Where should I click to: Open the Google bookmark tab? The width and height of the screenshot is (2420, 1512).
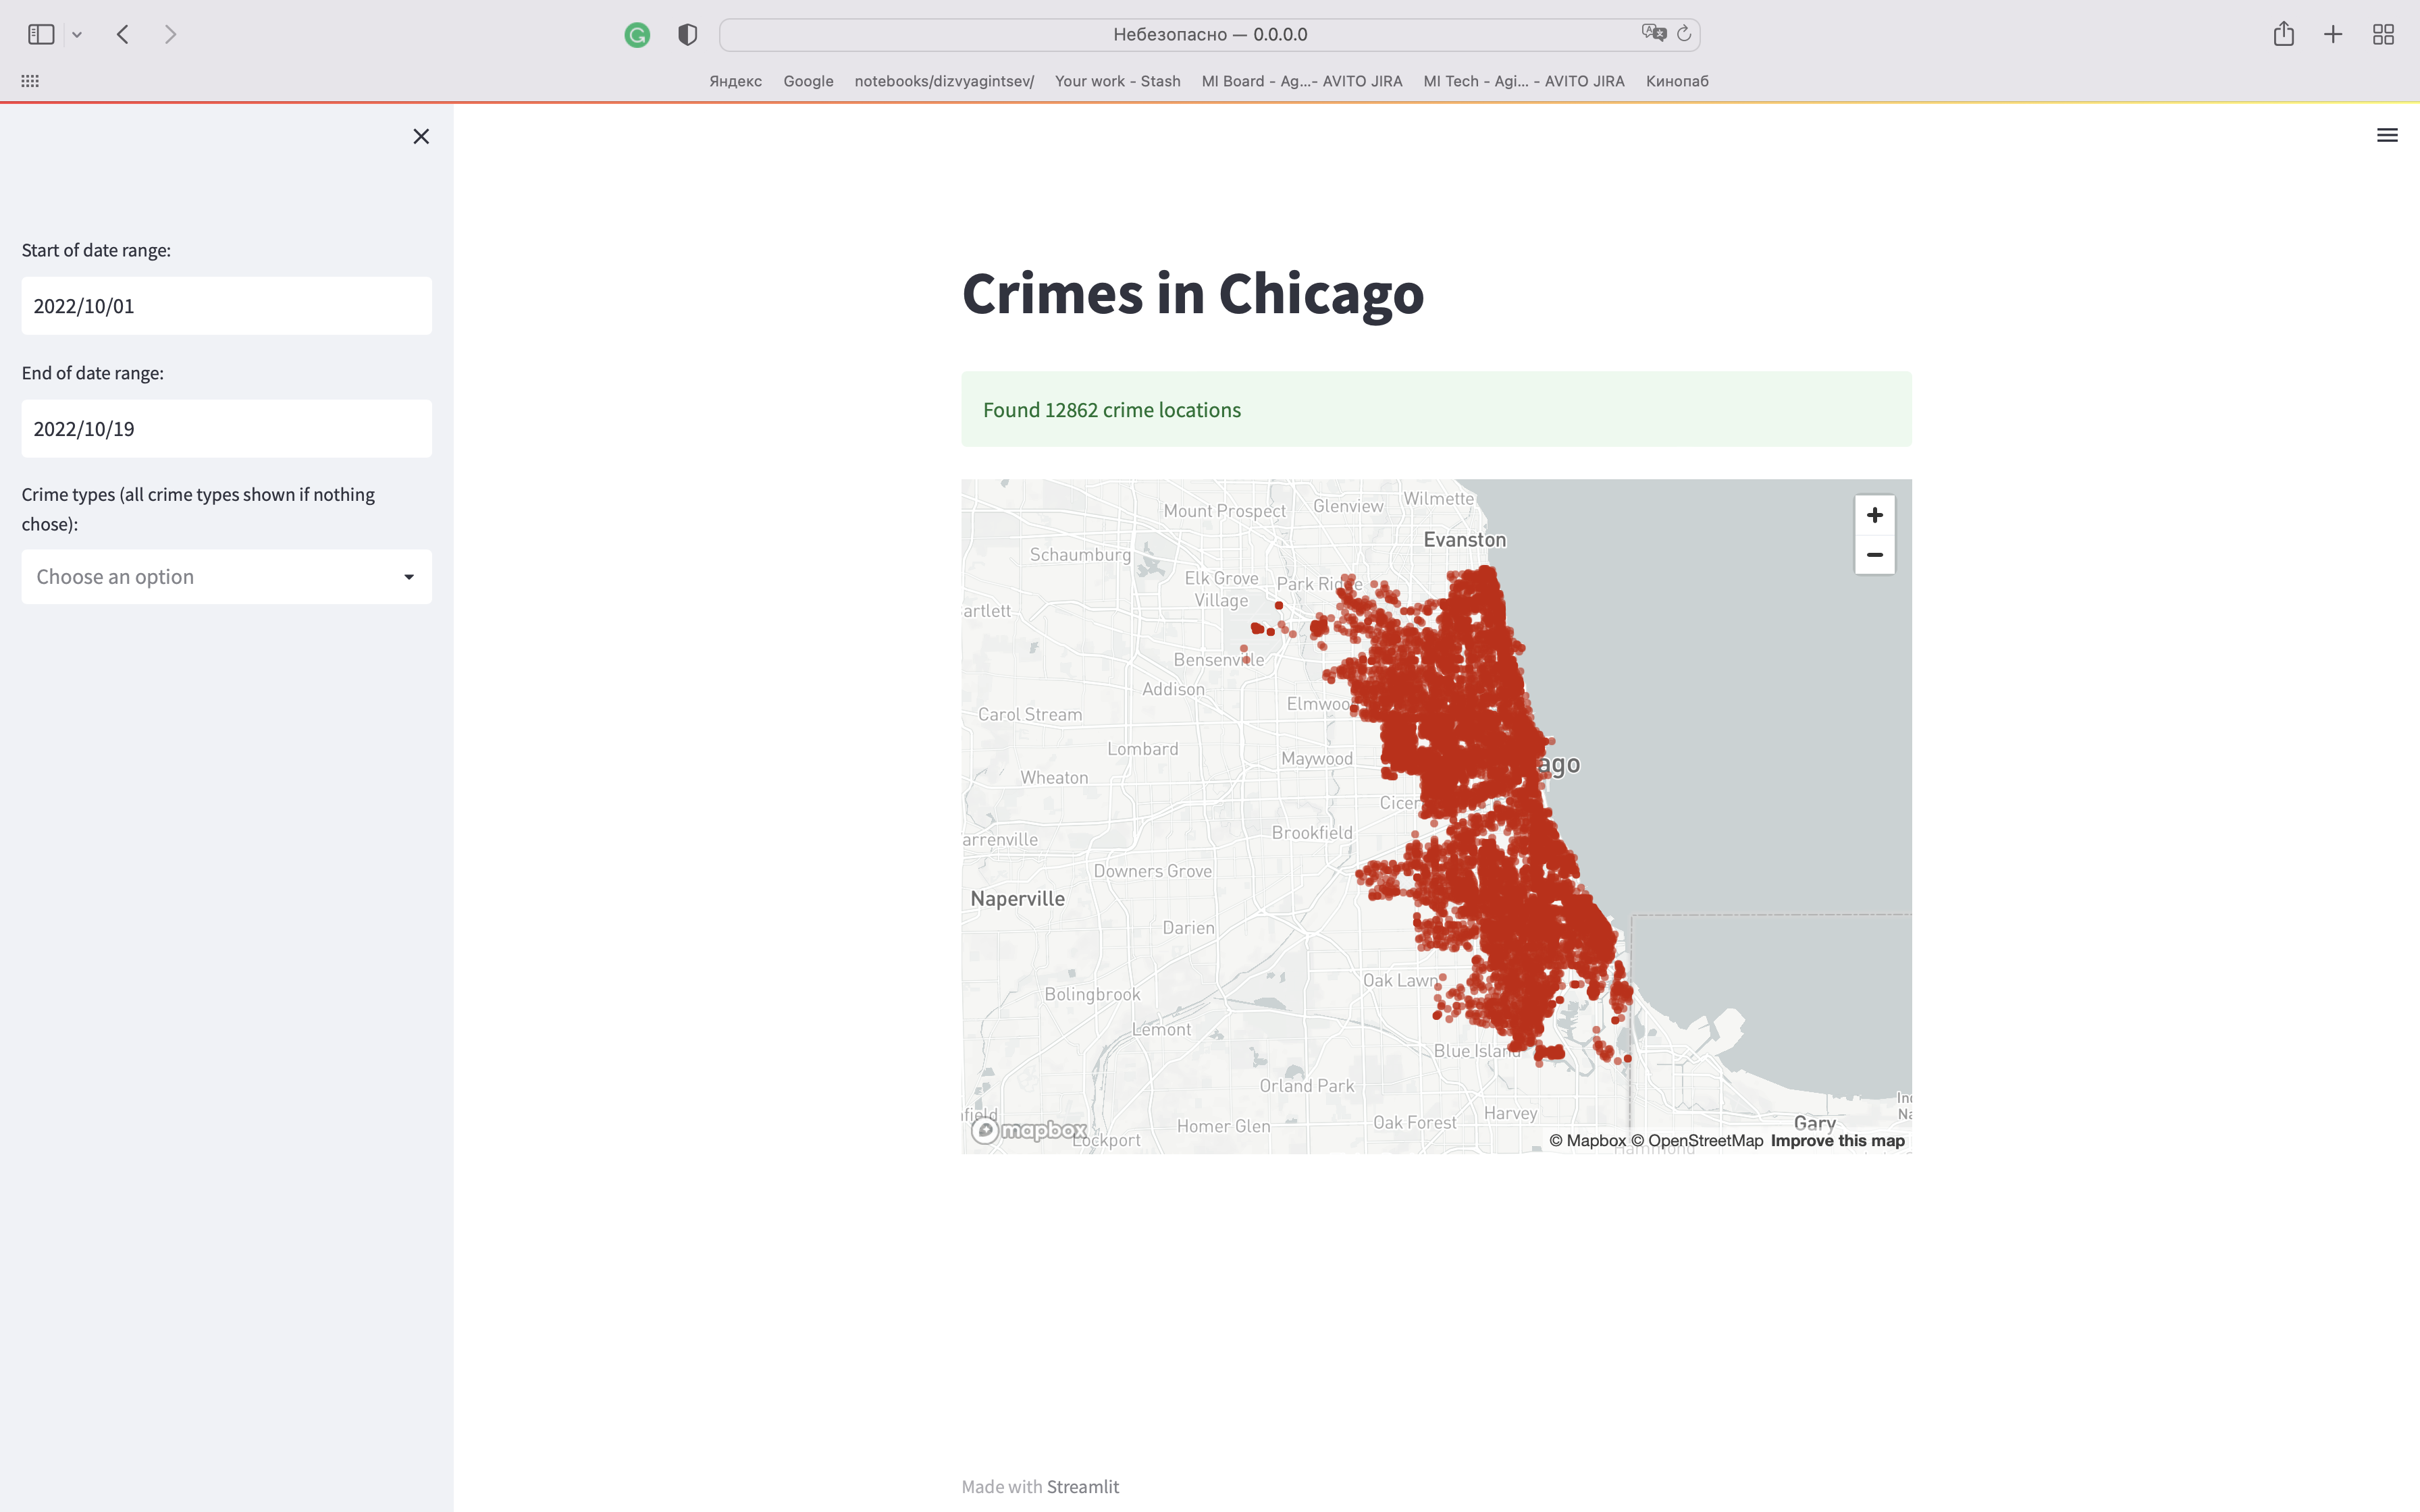click(x=807, y=80)
